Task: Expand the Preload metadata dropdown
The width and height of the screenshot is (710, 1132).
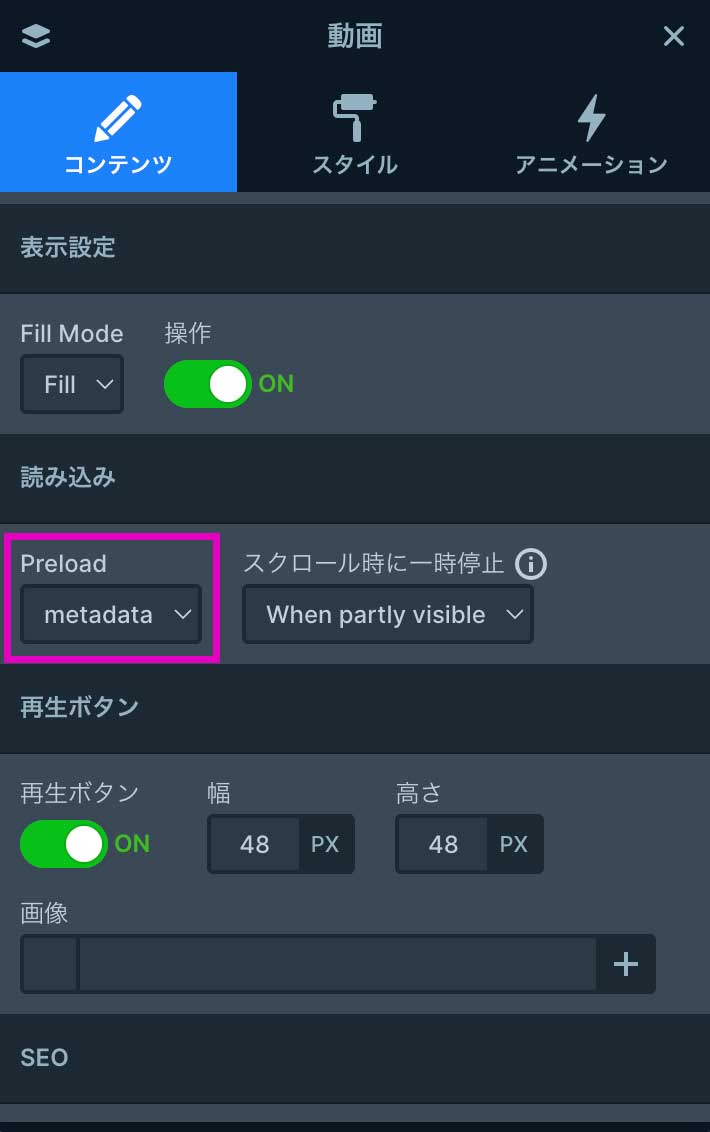Action: tap(111, 615)
